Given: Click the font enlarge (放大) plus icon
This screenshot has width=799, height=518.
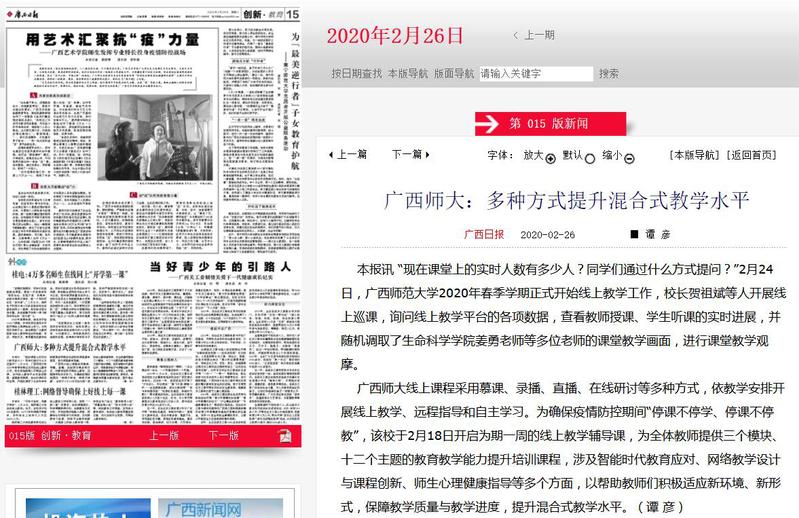Looking at the screenshot, I should click(550, 157).
